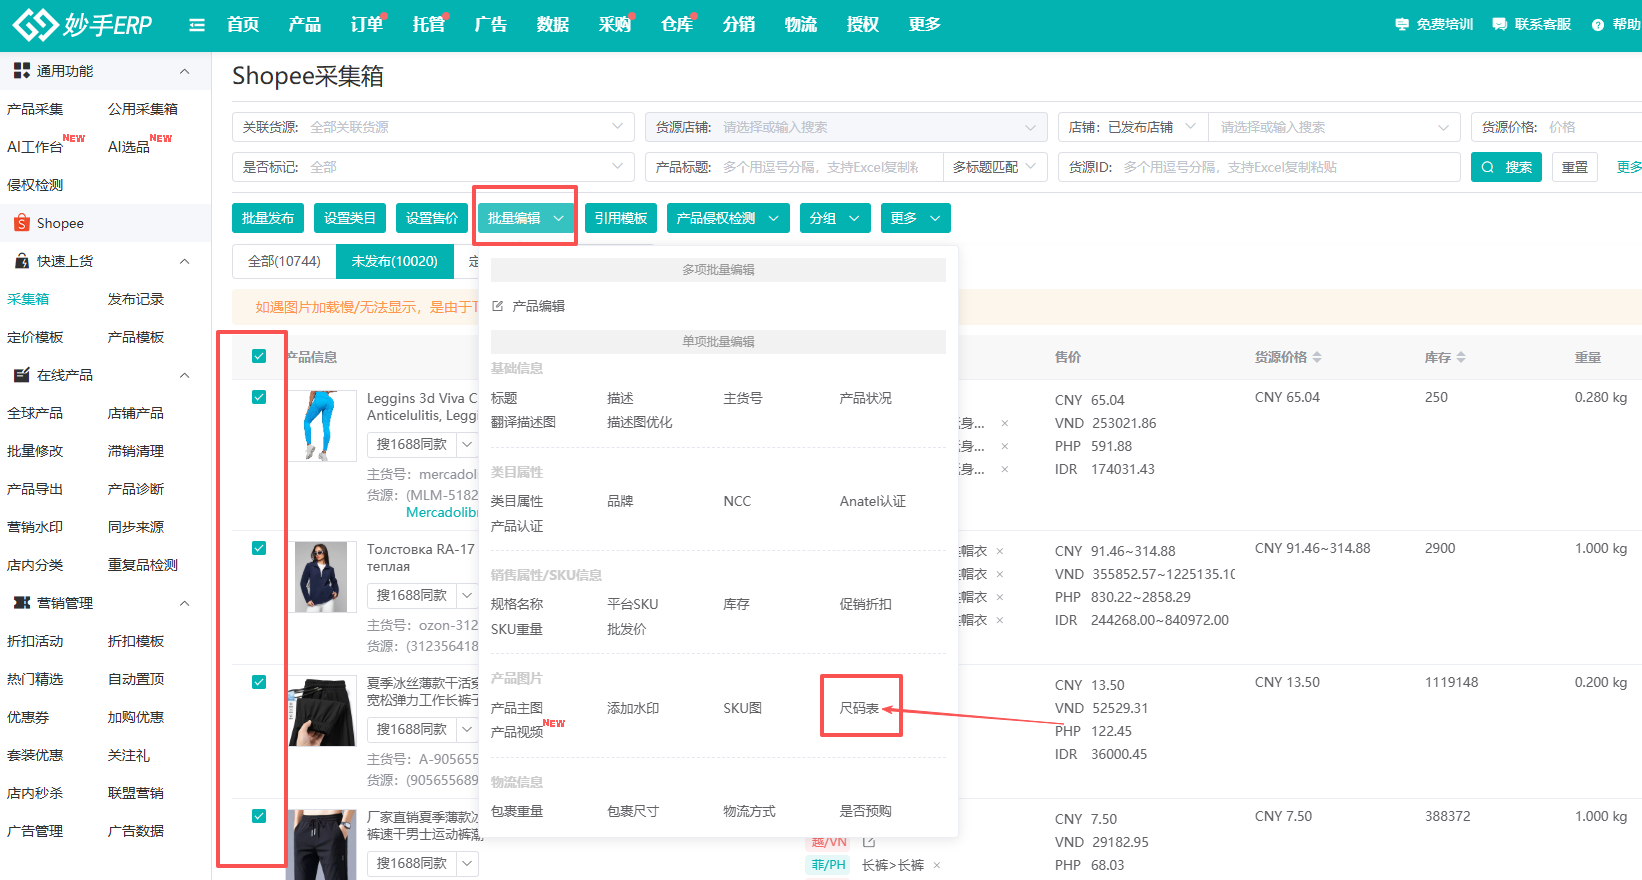Open the 首页 top menu
This screenshot has height=880, width=1642.
tap(243, 24)
